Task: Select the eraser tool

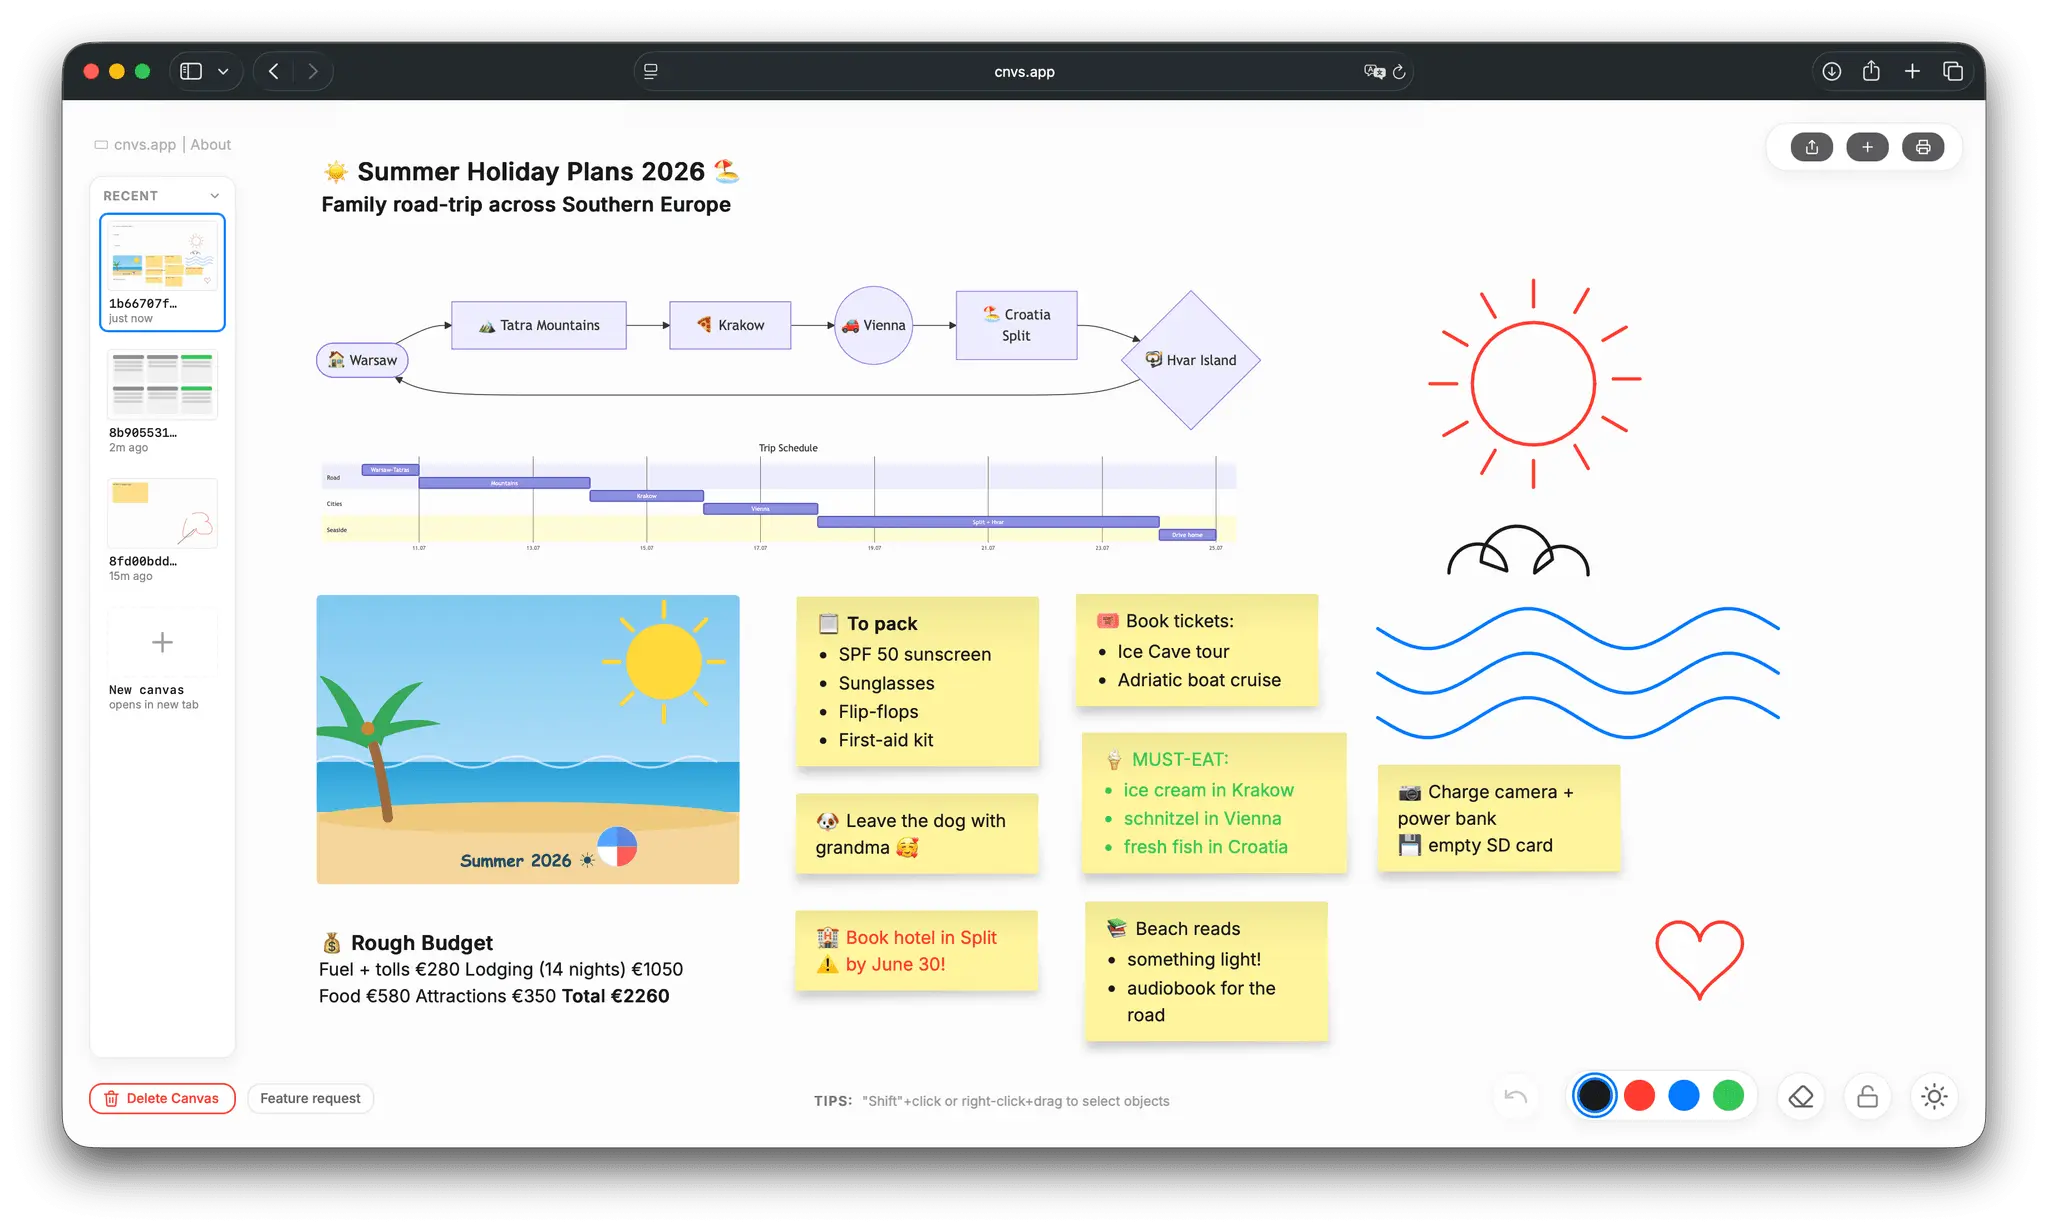Action: pyautogui.click(x=1801, y=1097)
